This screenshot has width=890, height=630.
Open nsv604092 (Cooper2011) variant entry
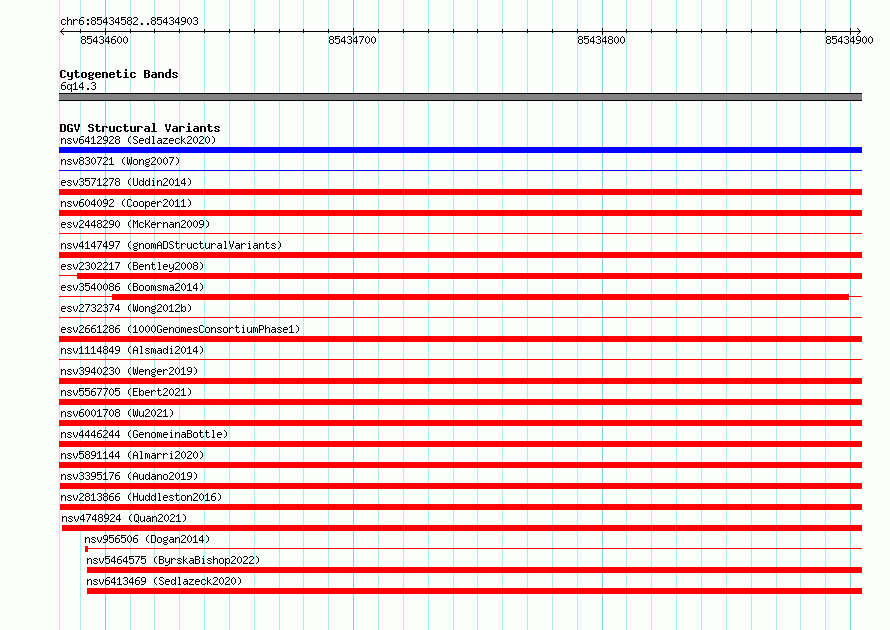pyautogui.click(x=126, y=203)
